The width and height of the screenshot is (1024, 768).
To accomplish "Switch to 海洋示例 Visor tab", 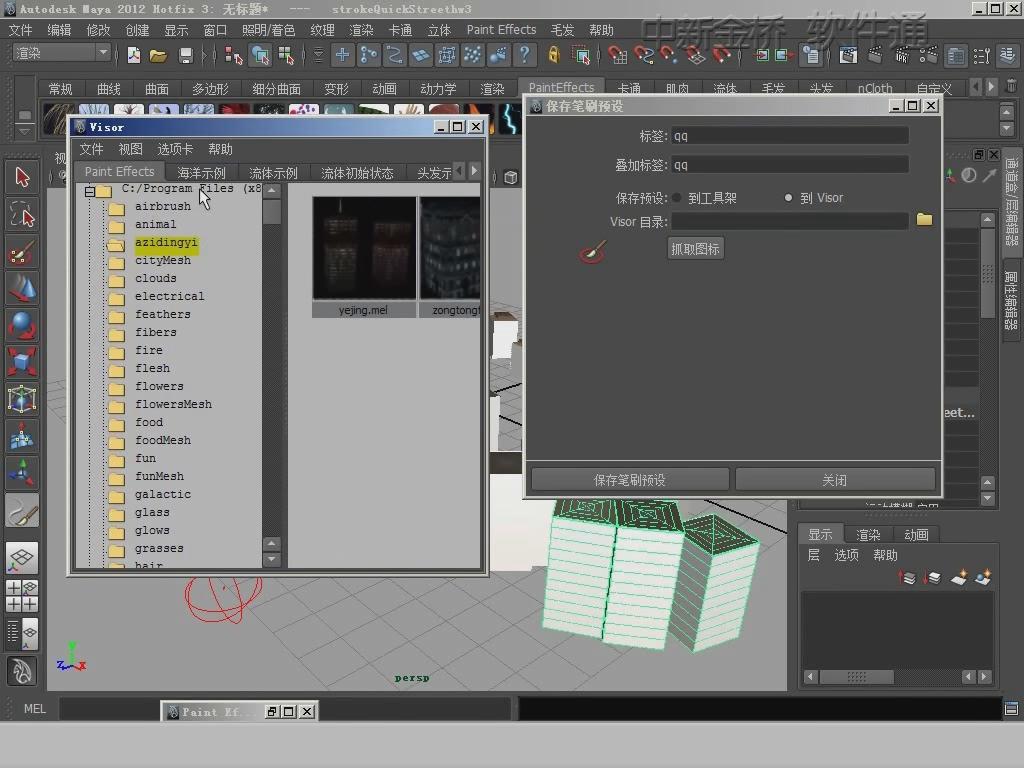I will coord(201,172).
